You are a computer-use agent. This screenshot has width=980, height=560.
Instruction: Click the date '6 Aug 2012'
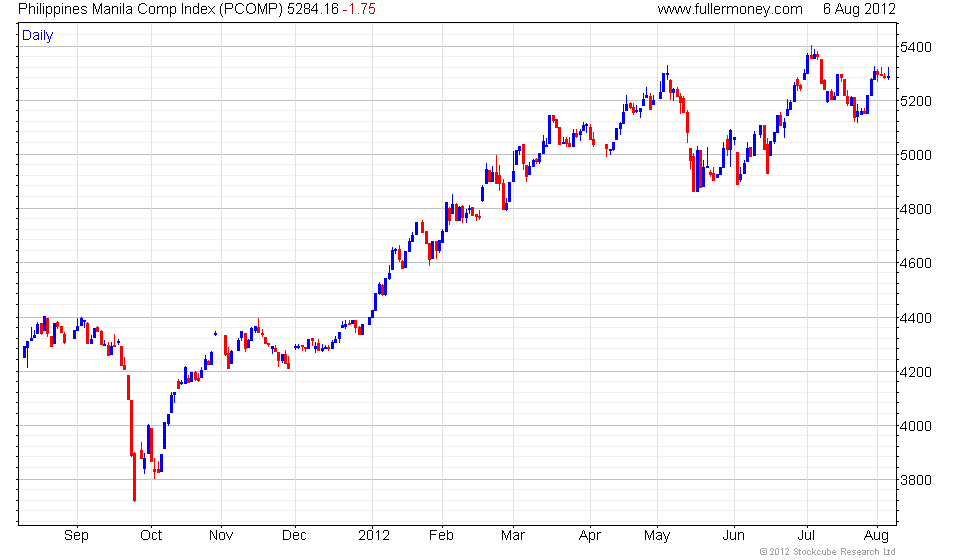tap(859, 9)
